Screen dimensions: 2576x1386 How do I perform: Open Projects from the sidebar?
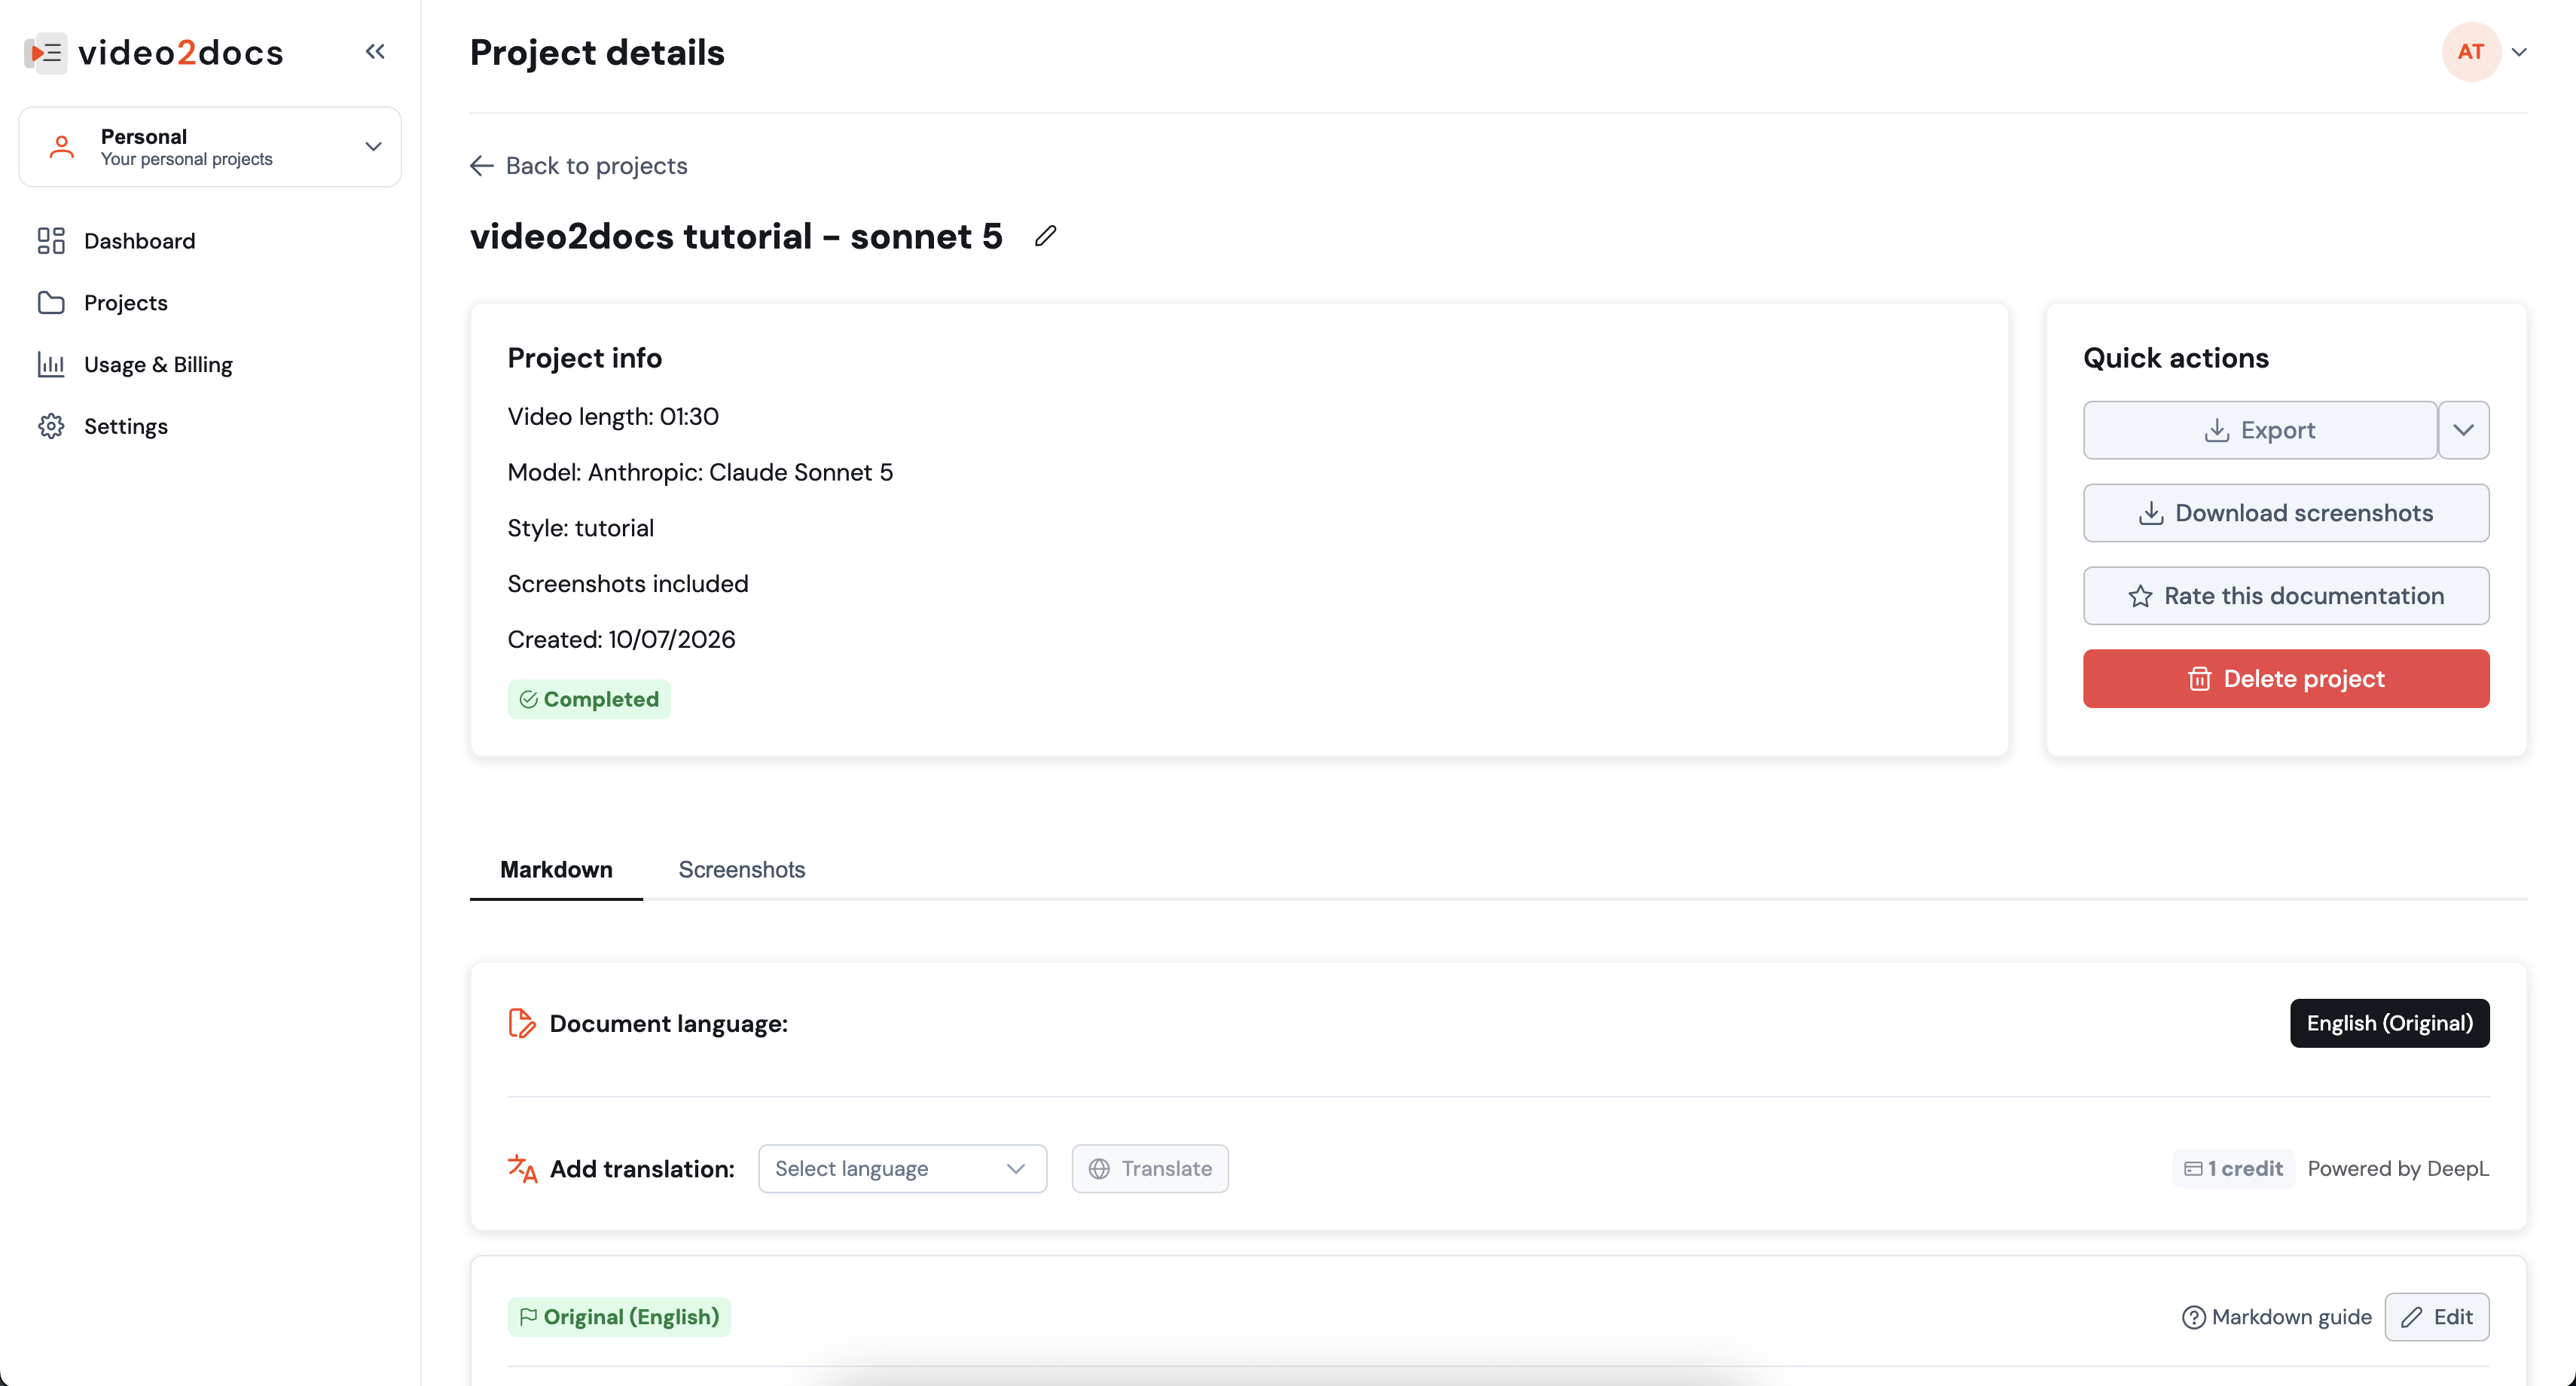(x=126, y=303)
